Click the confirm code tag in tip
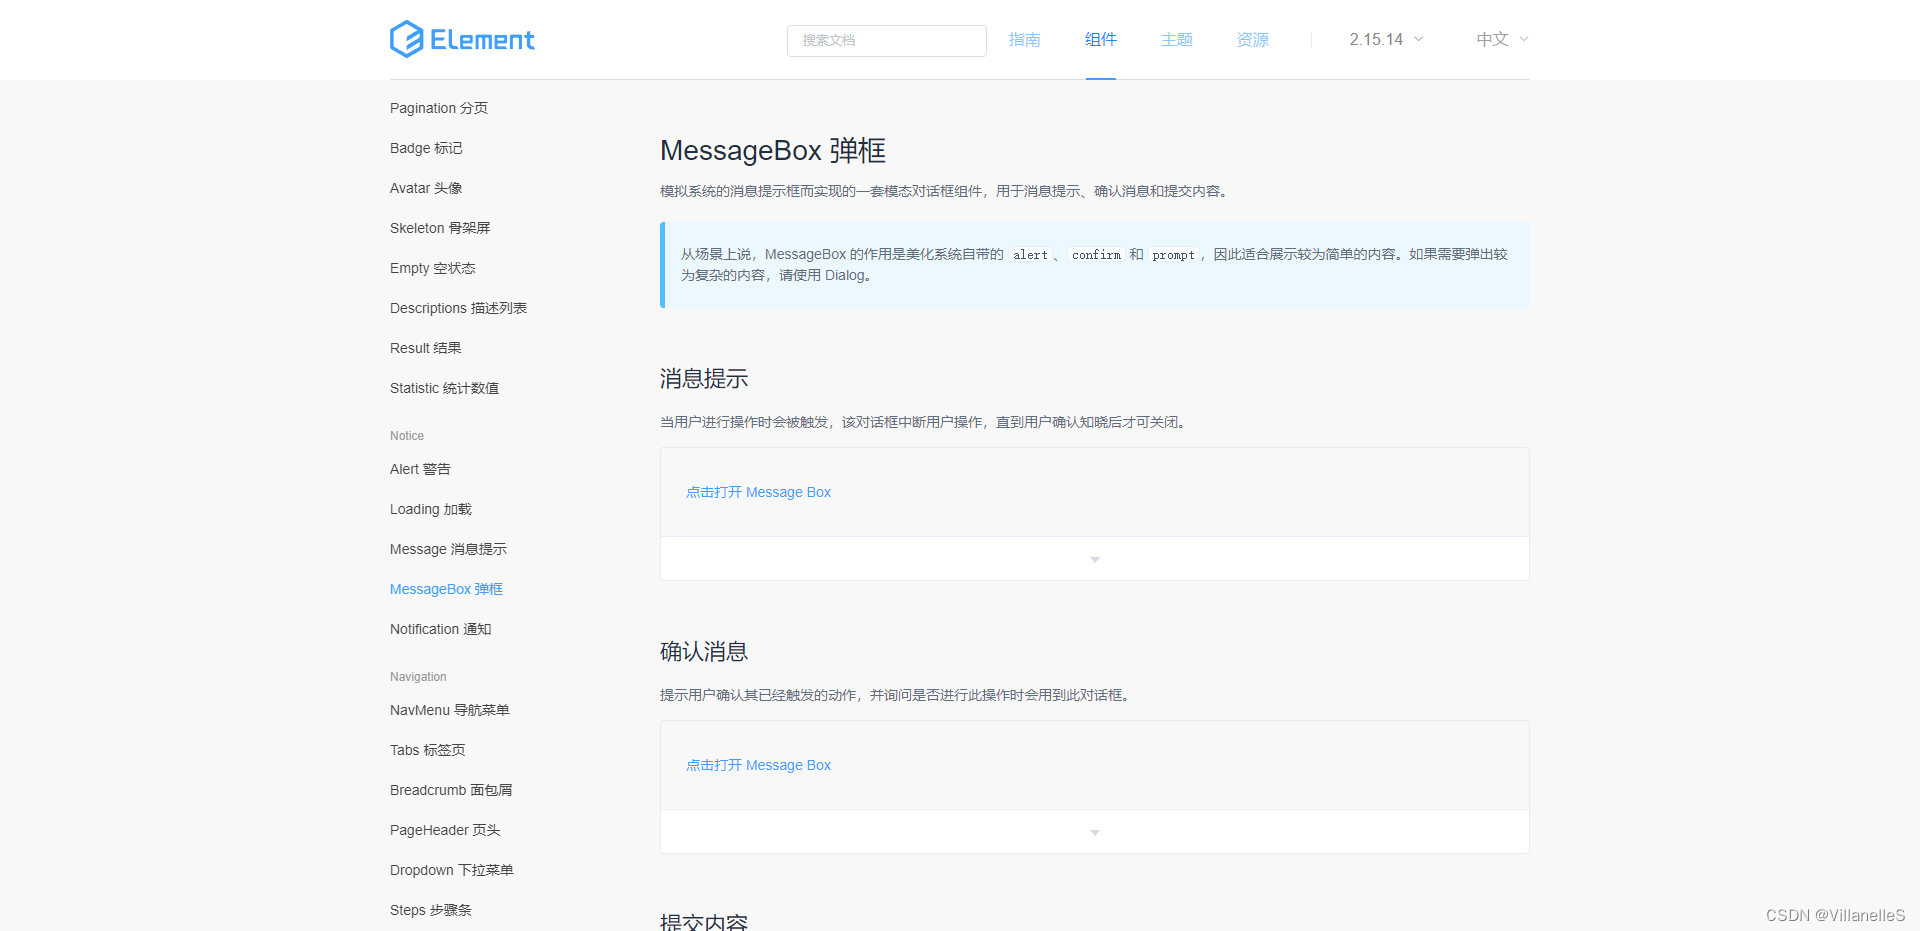 pos(1096,255)
